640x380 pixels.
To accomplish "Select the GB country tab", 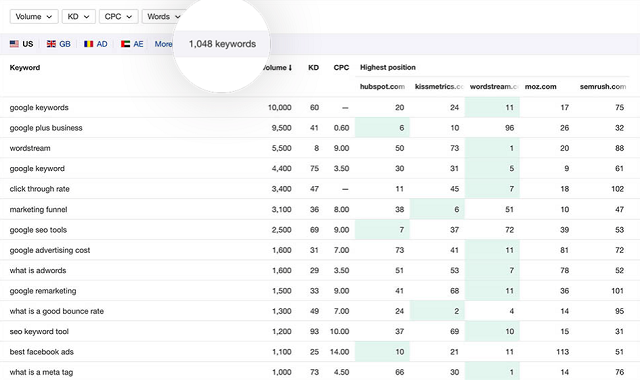I will point(58,44).
